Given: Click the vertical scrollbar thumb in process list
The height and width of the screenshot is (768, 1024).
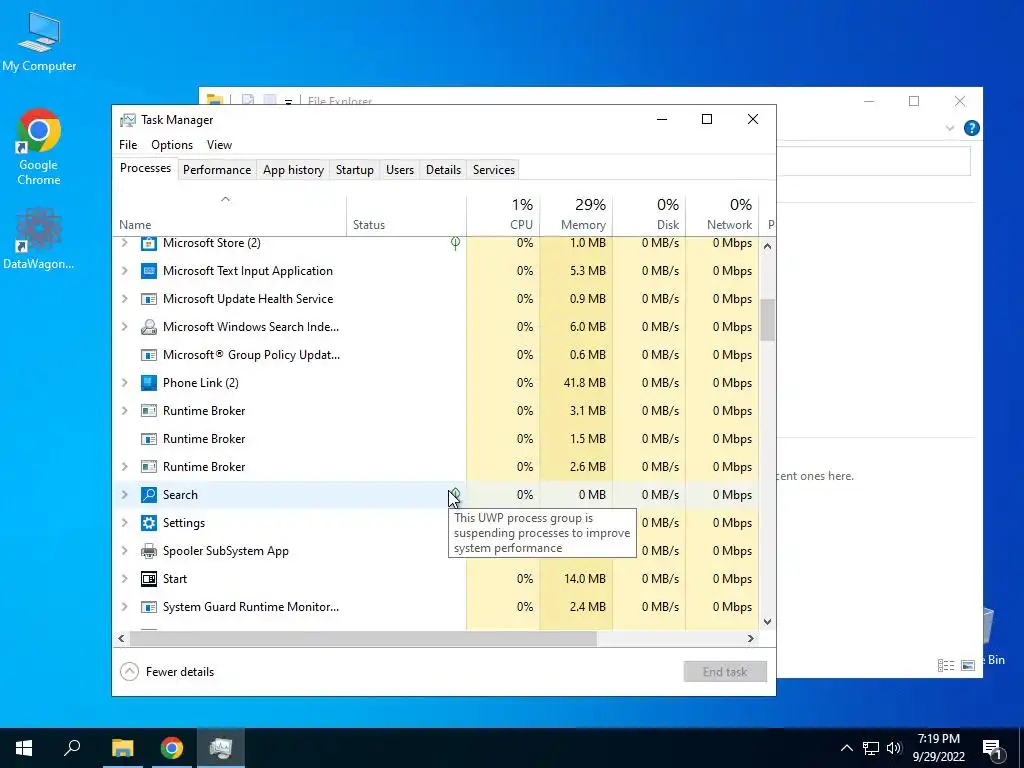Looking at the screenshot, I should (x=767, y=320).
